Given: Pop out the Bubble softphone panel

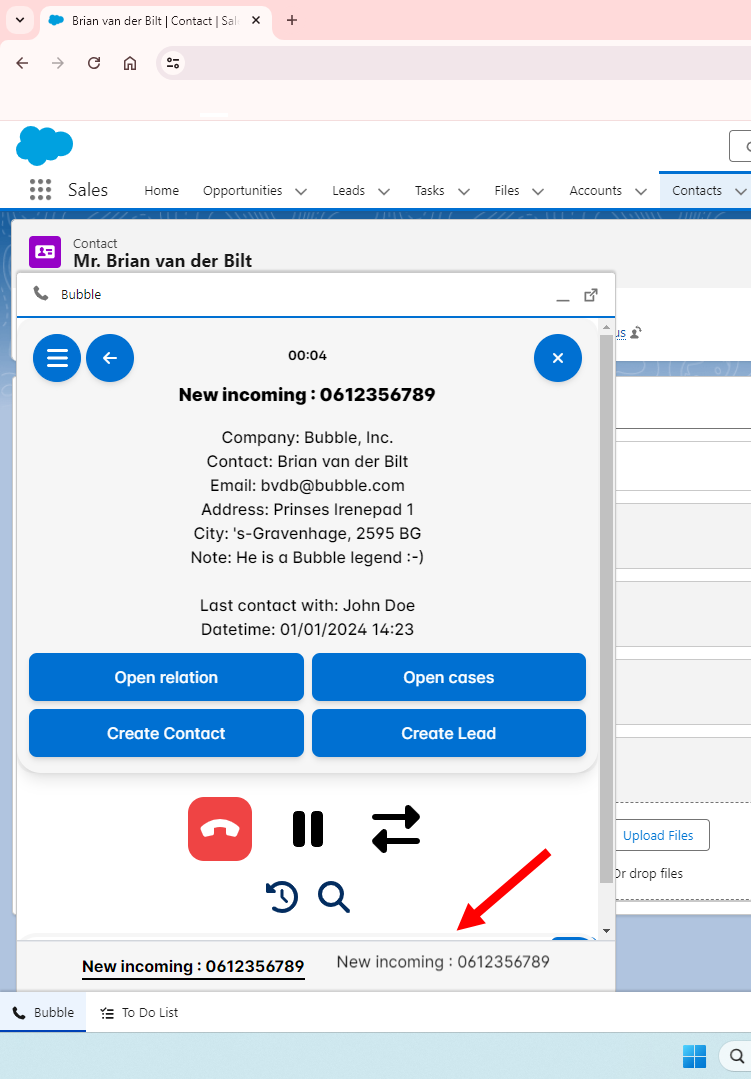Looking at the screenshot, I should pyautogui.click(x=591, y=295).
